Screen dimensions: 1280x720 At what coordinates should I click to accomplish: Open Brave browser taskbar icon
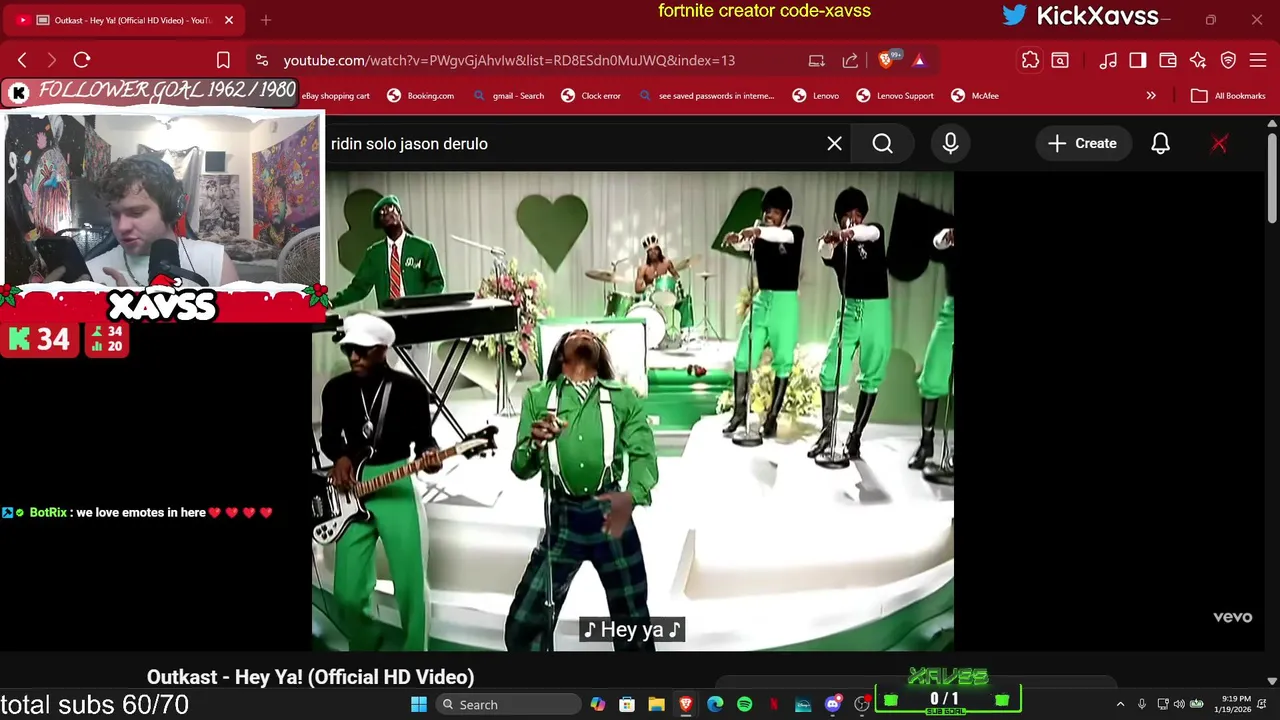point(686,704)
